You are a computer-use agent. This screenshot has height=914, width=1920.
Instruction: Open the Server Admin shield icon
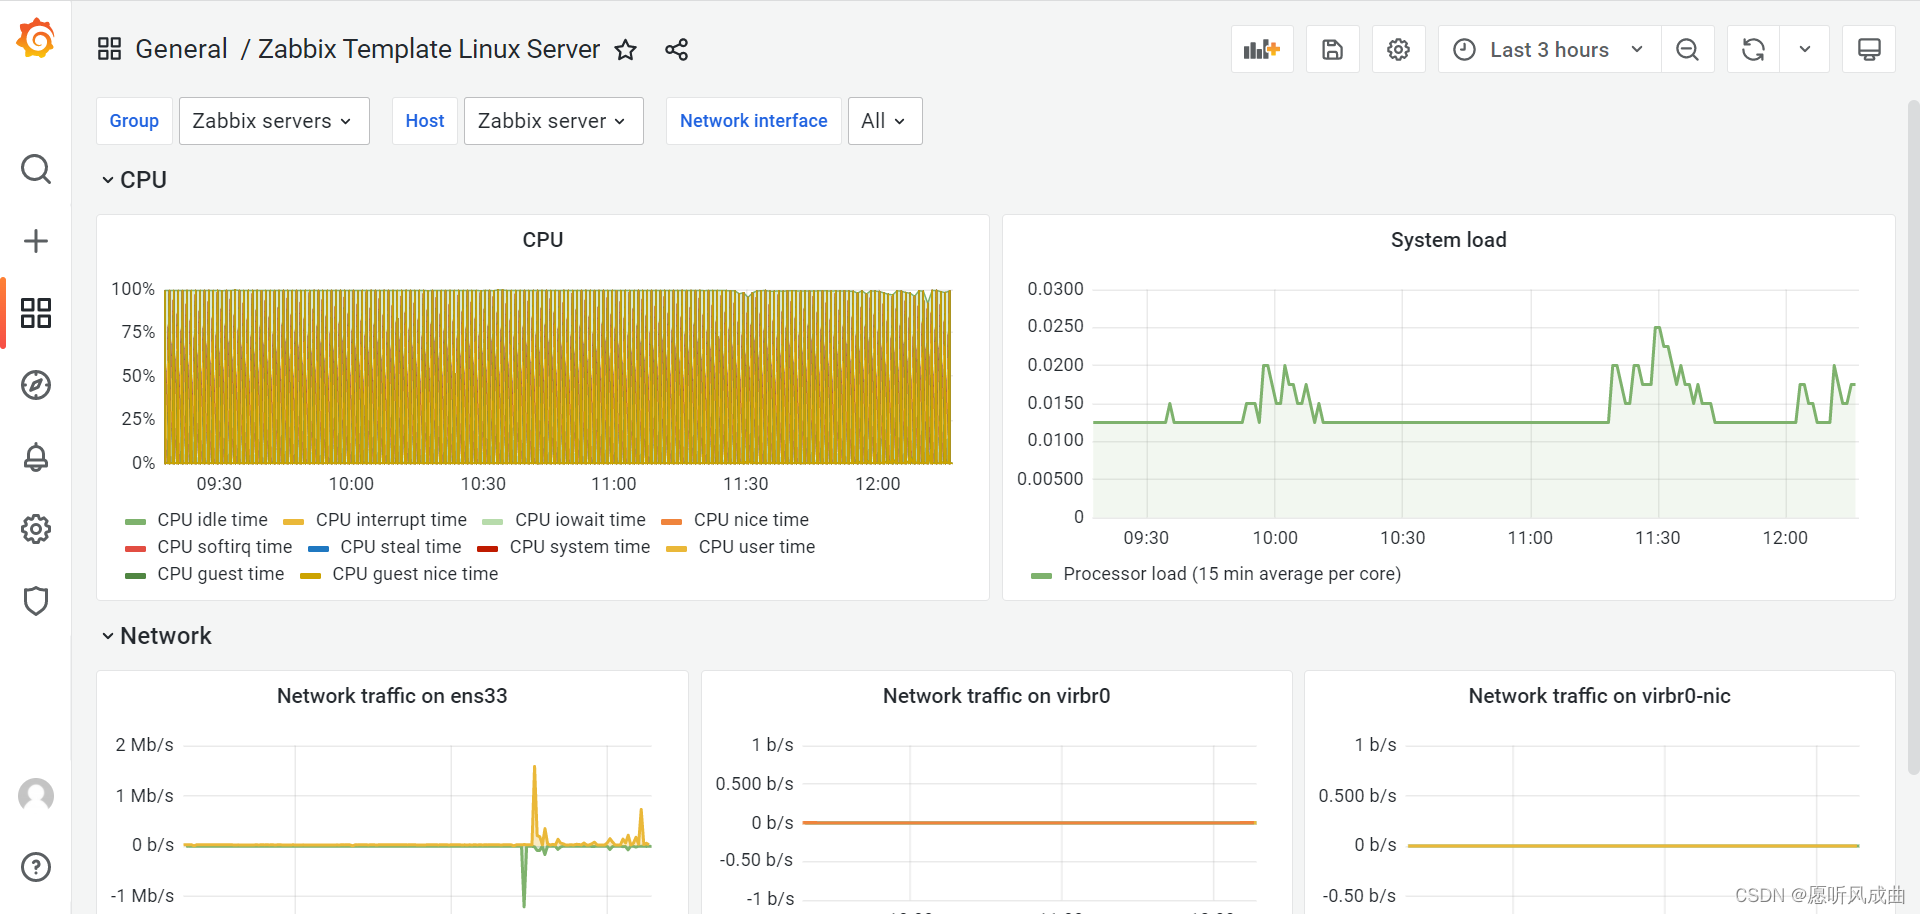(36, 601)
